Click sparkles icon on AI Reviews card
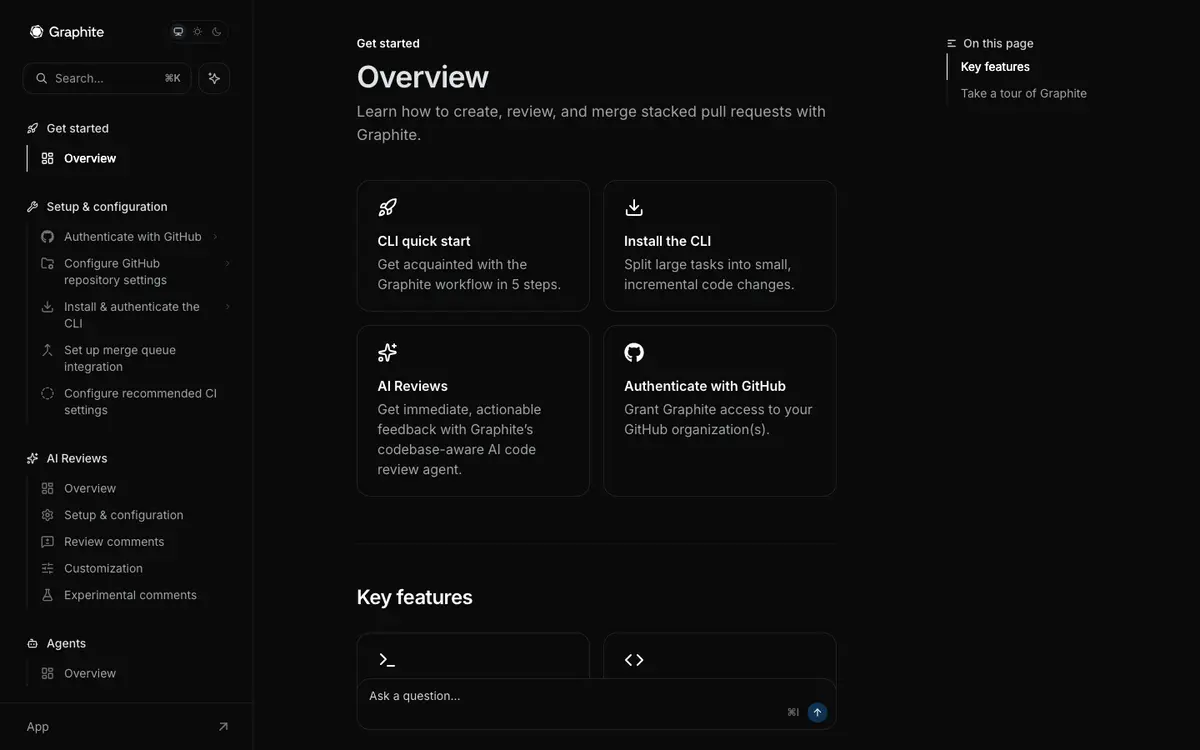 (387, 352)
